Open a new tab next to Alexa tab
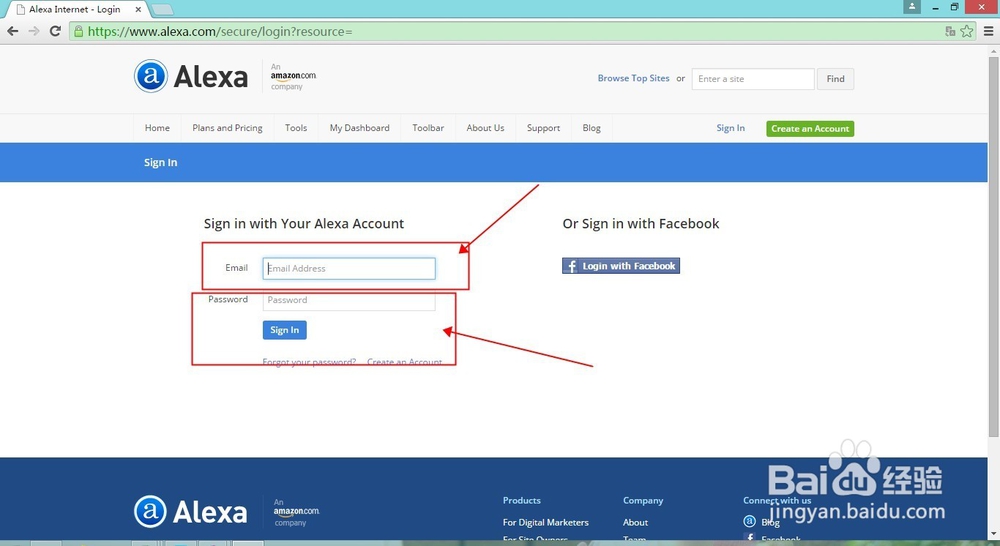Image resolution: width=1000 pixels, height=546 pixels. (162, 10)
